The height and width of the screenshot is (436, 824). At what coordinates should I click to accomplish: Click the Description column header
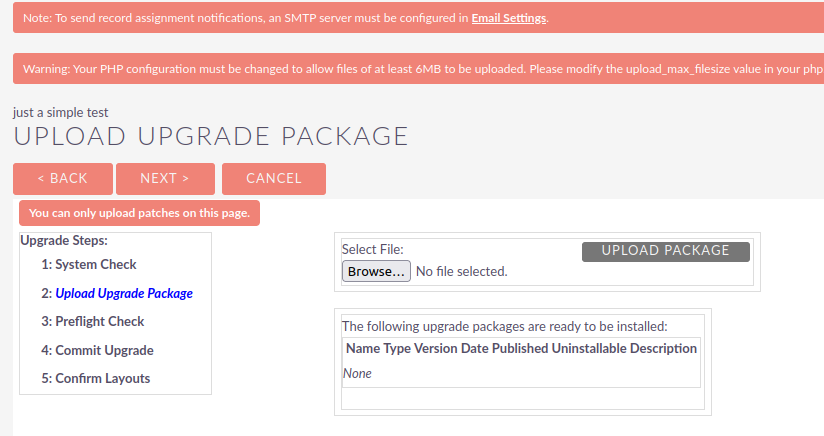[x=661, y=349]
